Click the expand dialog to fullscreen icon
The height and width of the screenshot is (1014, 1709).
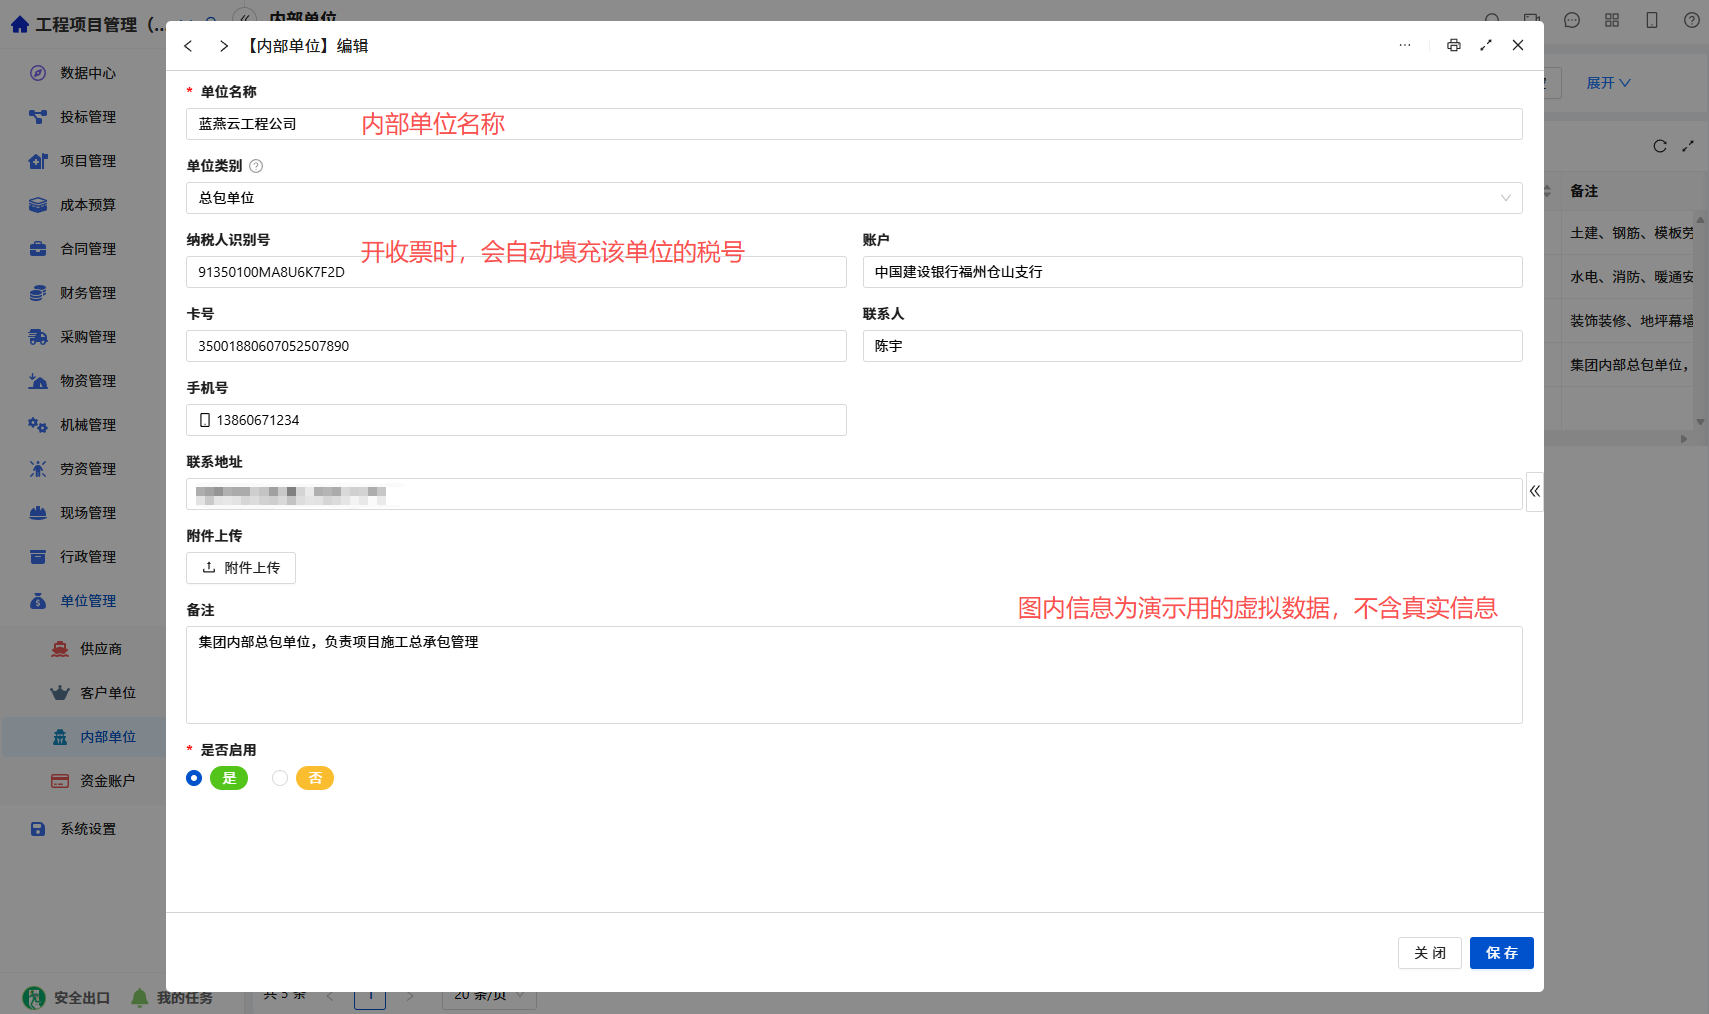[x=1486, y=45]
